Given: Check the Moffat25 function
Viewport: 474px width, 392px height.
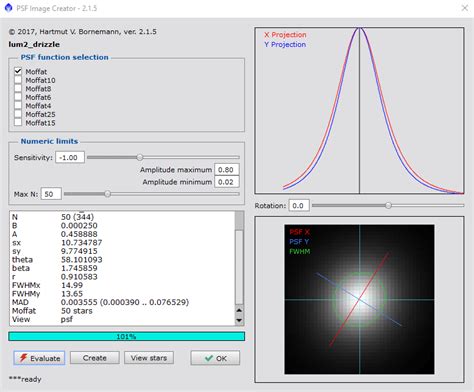Looking at the screenshot, I should pos(18,114).
